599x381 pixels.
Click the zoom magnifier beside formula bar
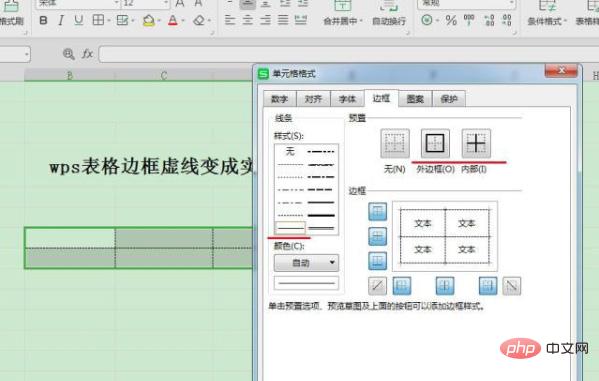[x=69, y=54]
